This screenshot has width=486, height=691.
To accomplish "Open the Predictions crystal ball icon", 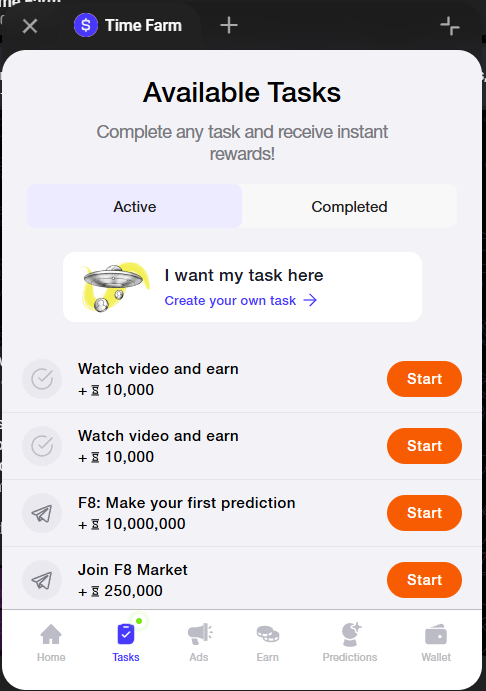I will (x=351, y=634).
